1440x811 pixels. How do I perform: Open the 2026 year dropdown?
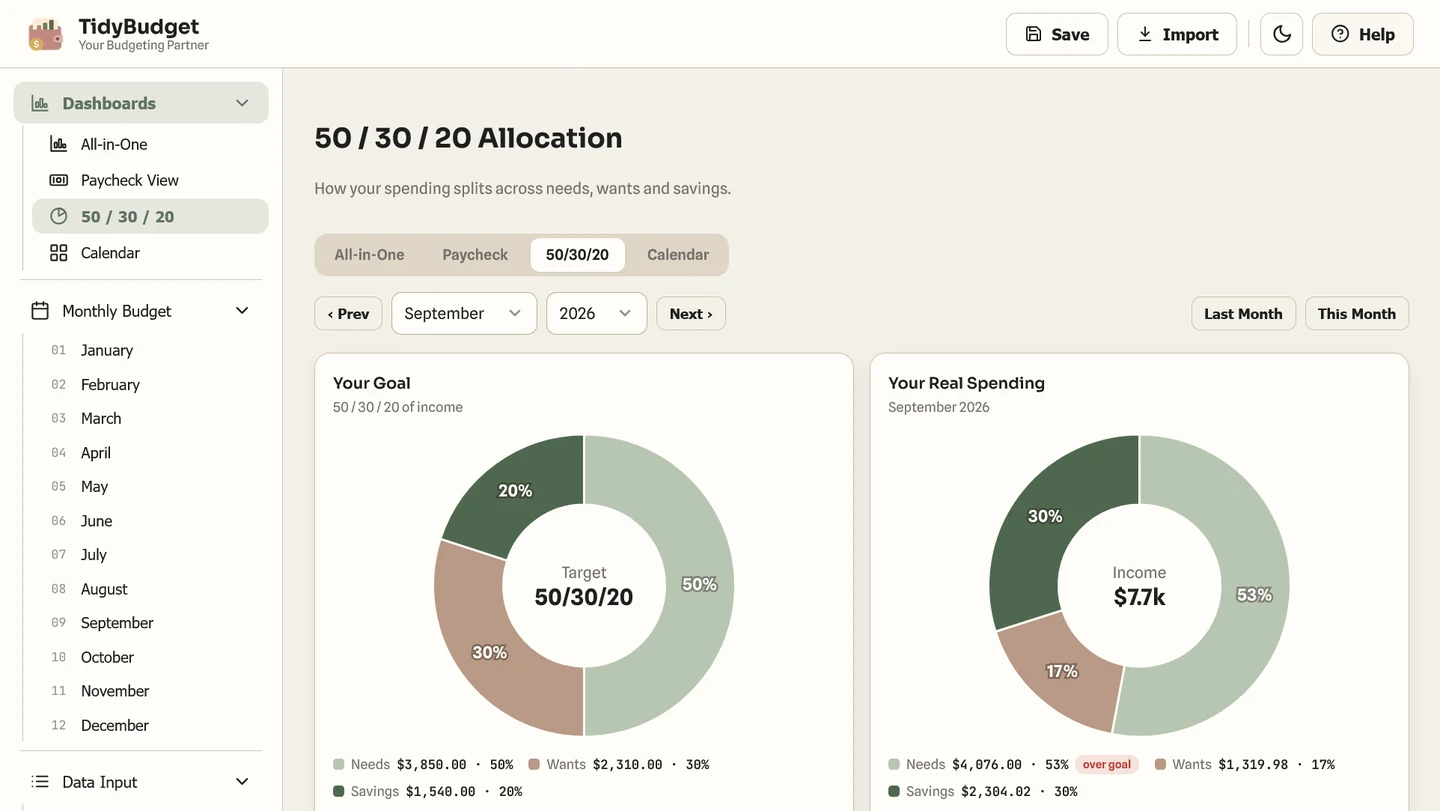[x=596, y=313]
